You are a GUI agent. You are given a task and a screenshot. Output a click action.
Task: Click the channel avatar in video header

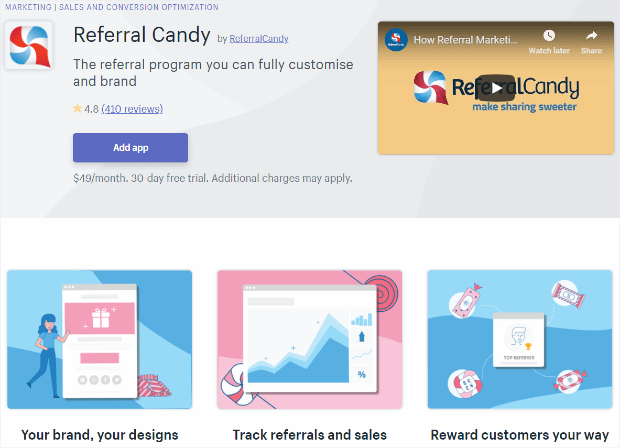click(397, 40)
